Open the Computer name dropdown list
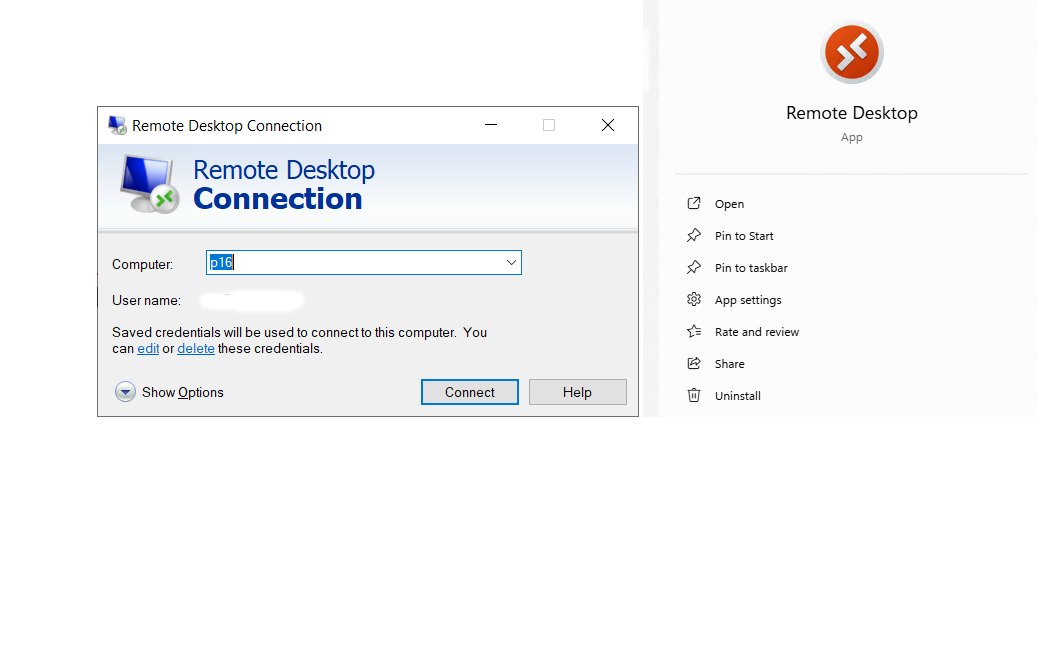The width and height of the screenshot is (1040, 653). 511,262
